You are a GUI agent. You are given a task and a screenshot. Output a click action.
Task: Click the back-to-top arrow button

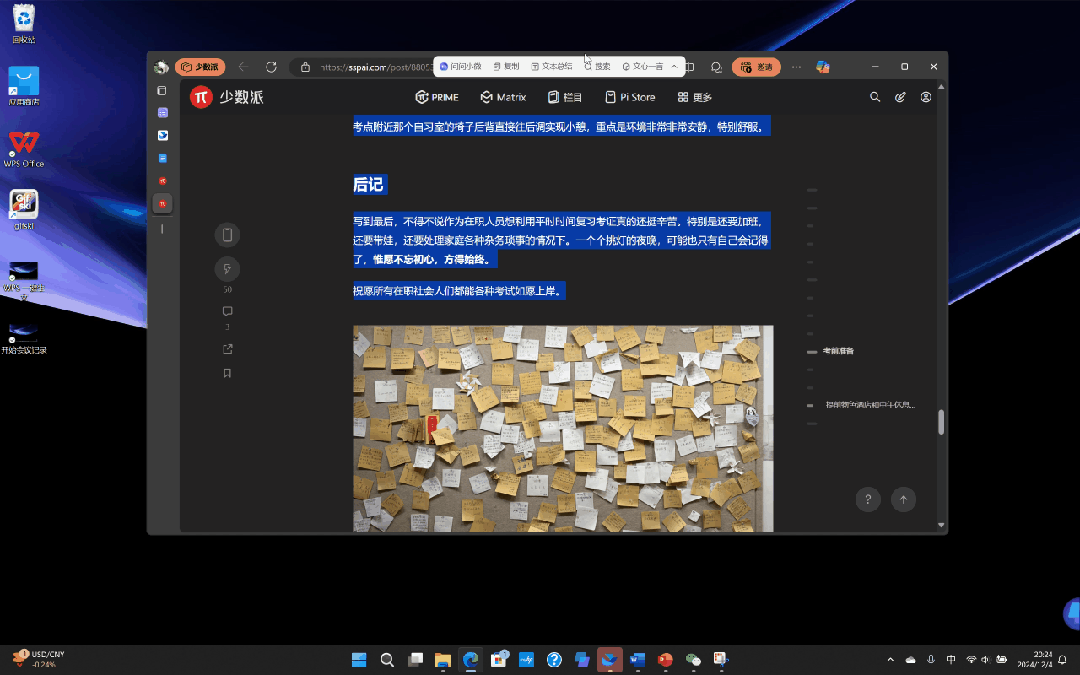pyautogui.click(x=904, y=499)
